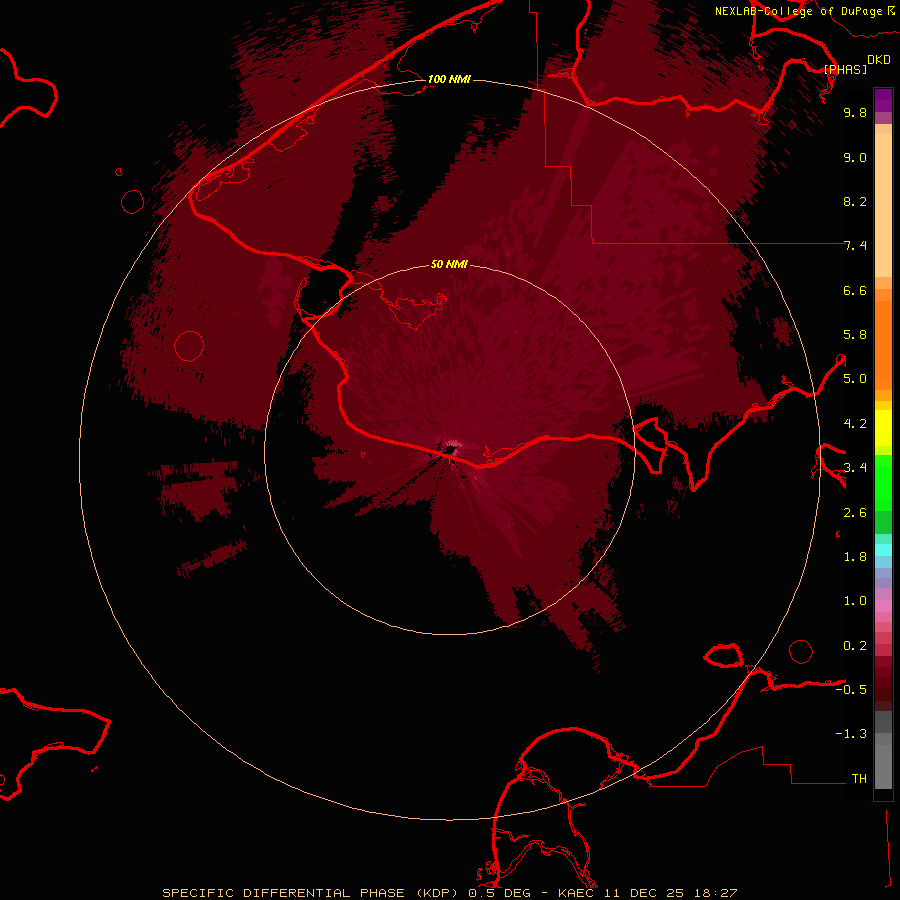Select the 0.2 scale value
The width and height of the screenshot is (900, 900).
click(855, 646)
